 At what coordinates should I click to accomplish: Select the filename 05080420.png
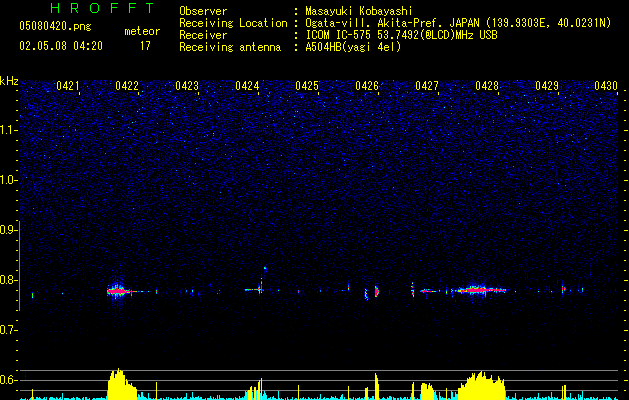point(55,26)
